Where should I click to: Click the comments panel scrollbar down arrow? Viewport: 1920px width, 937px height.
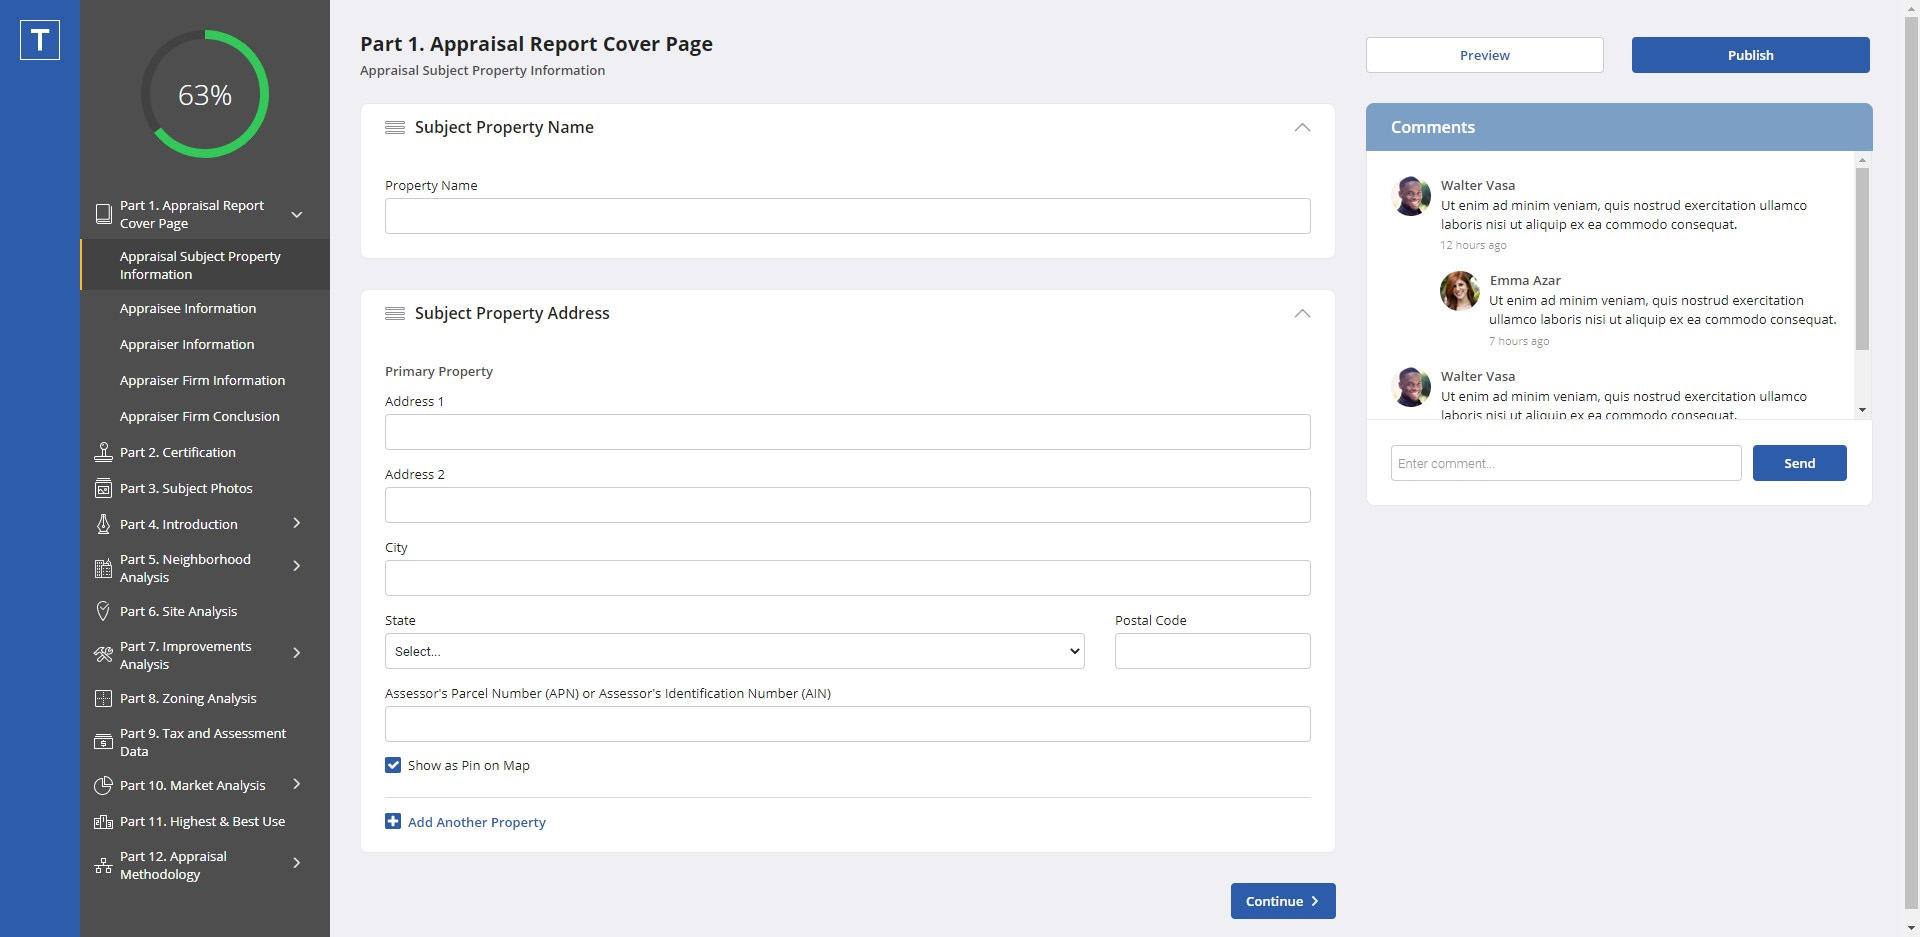[1861, 410]
